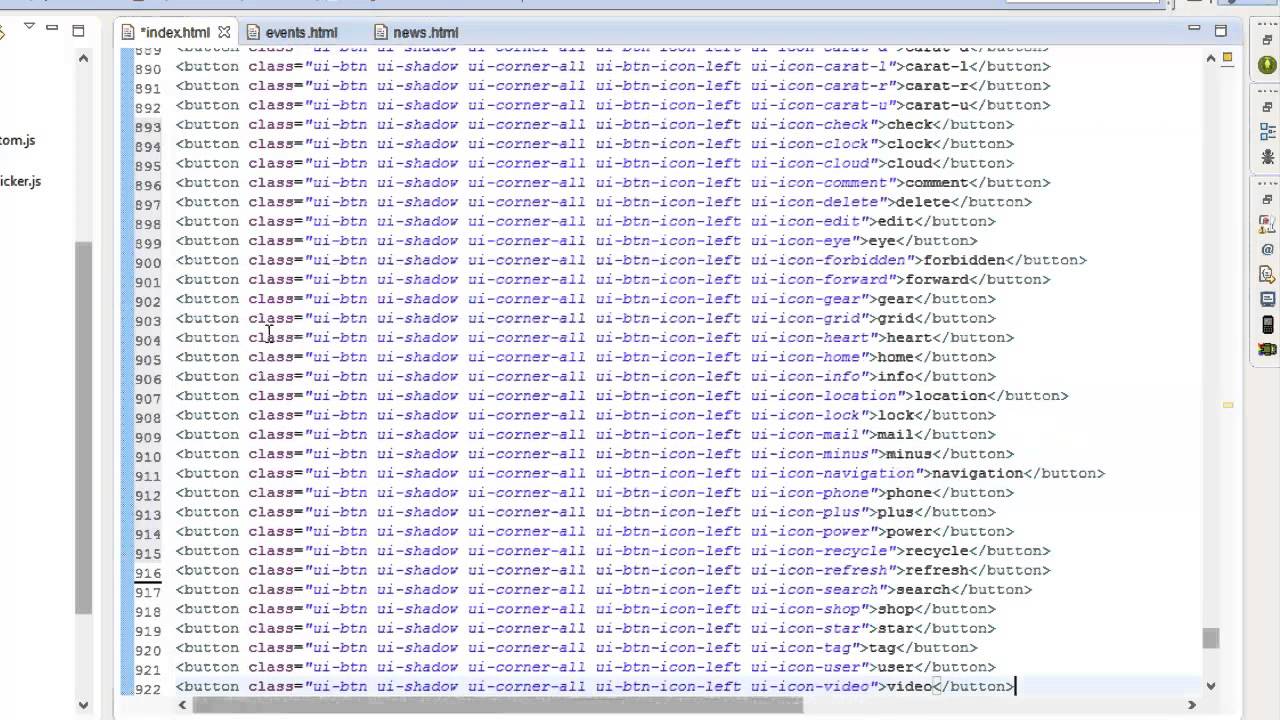1280x720 pixels.
Task: Click the 'star' text on line 919
Action: tap(895, 629)
